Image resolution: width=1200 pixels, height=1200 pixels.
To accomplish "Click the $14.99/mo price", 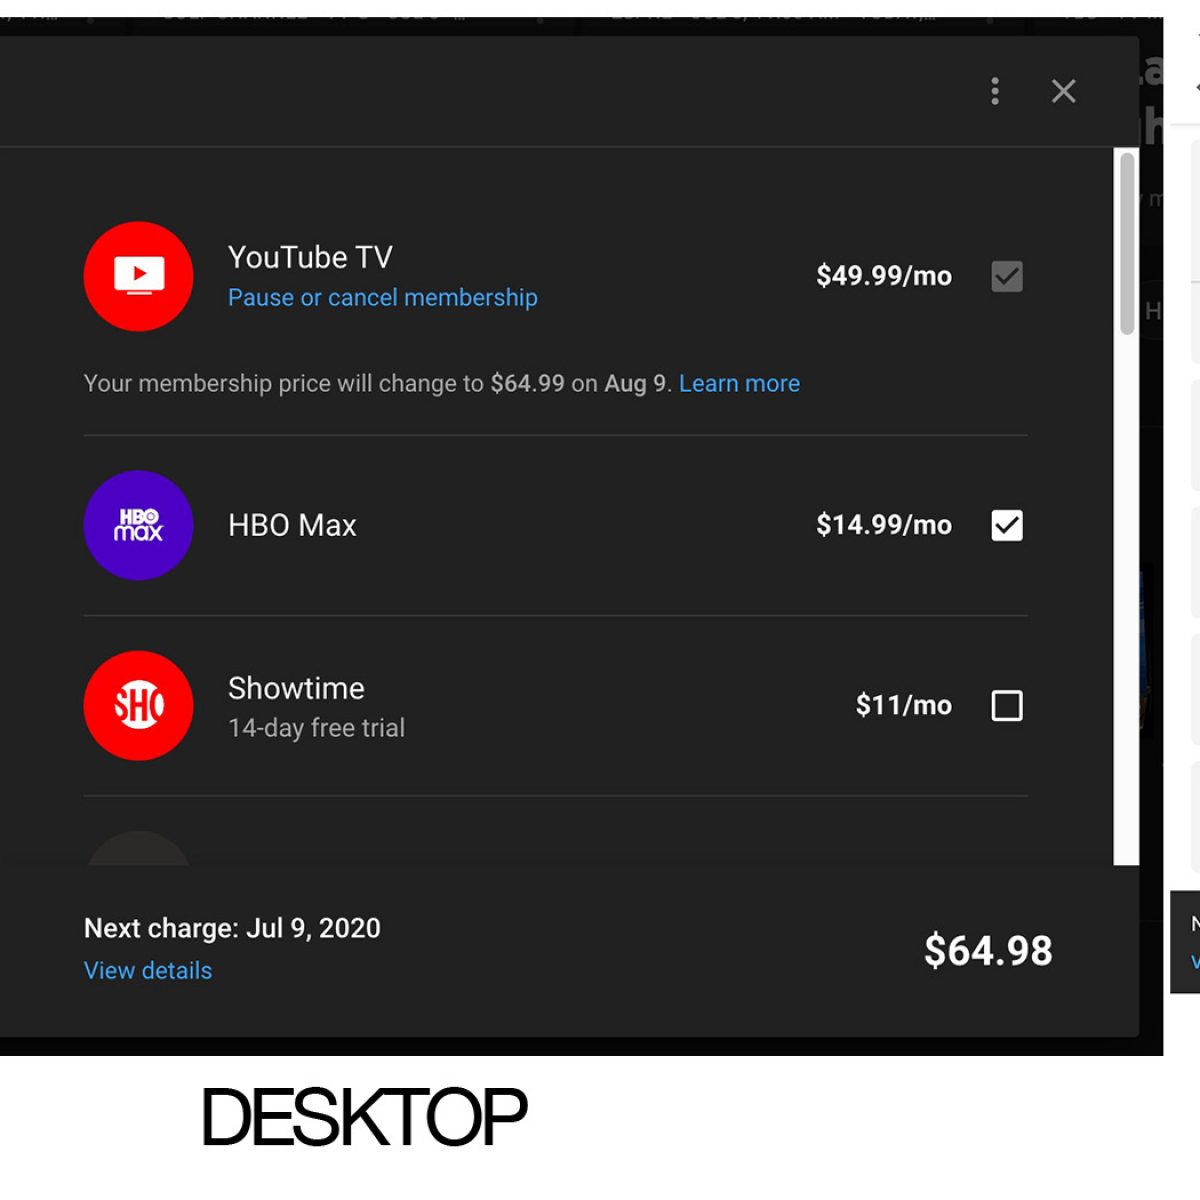I will [x=884, y=525].
